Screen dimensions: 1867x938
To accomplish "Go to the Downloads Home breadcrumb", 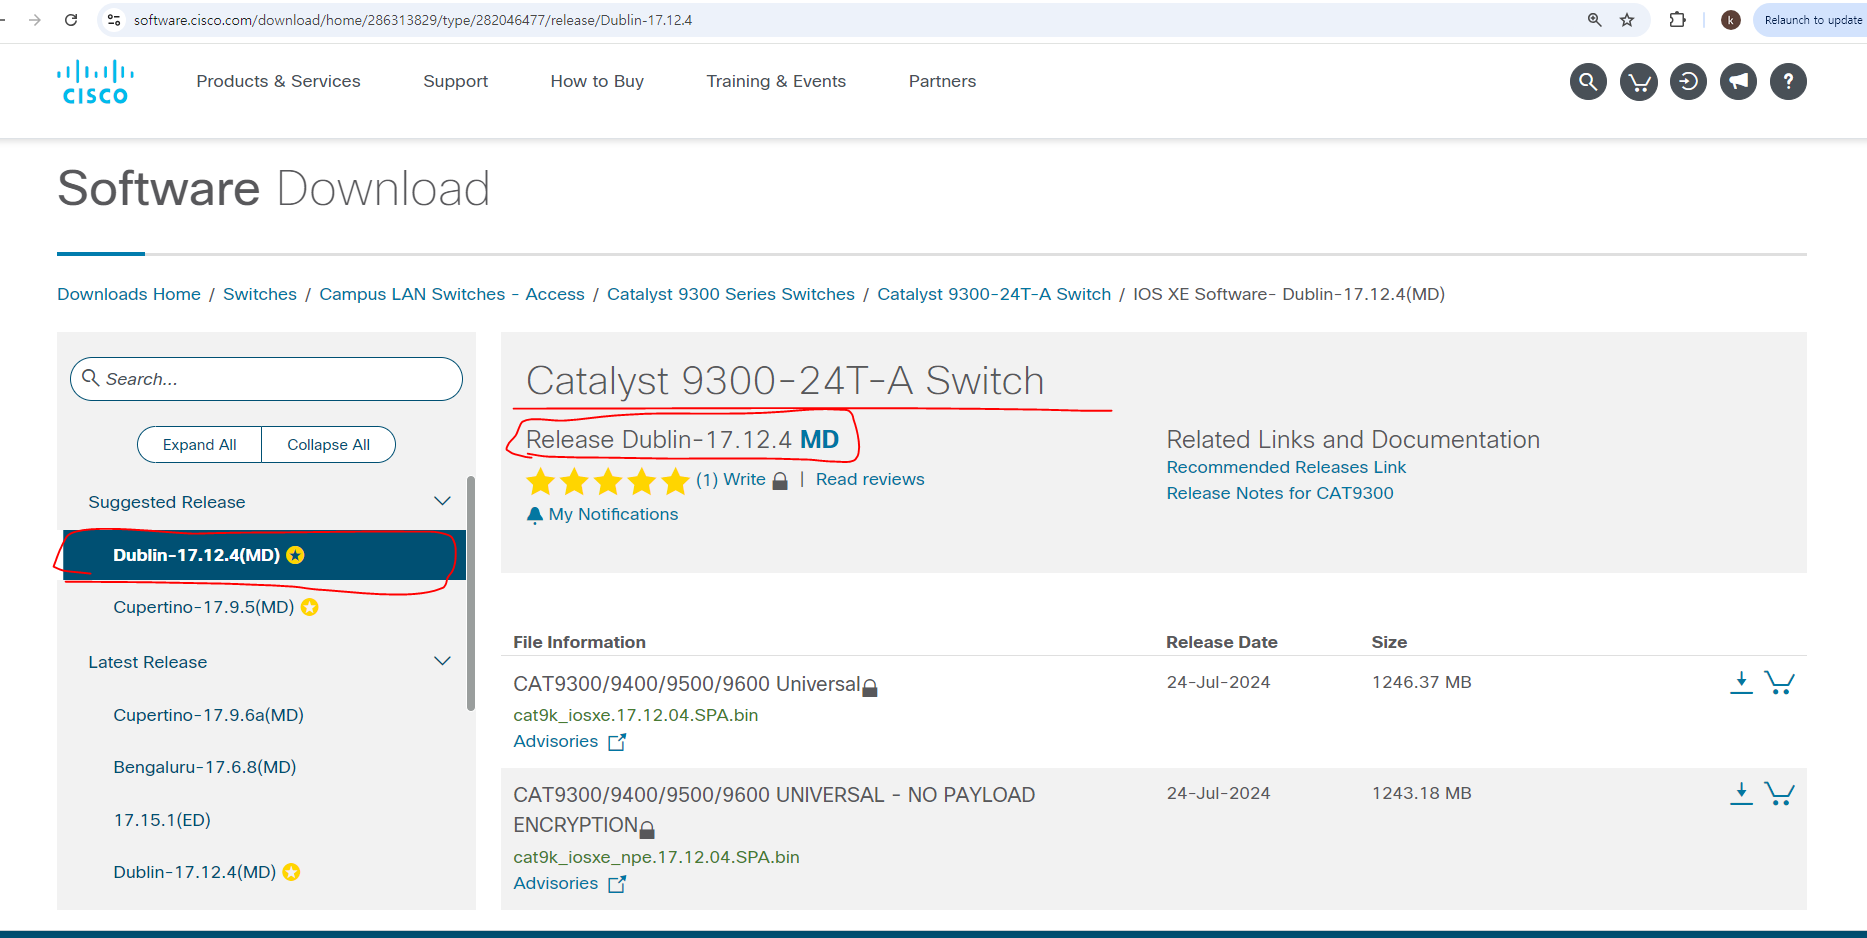I will pyautogui.click(x=129, y=294).
